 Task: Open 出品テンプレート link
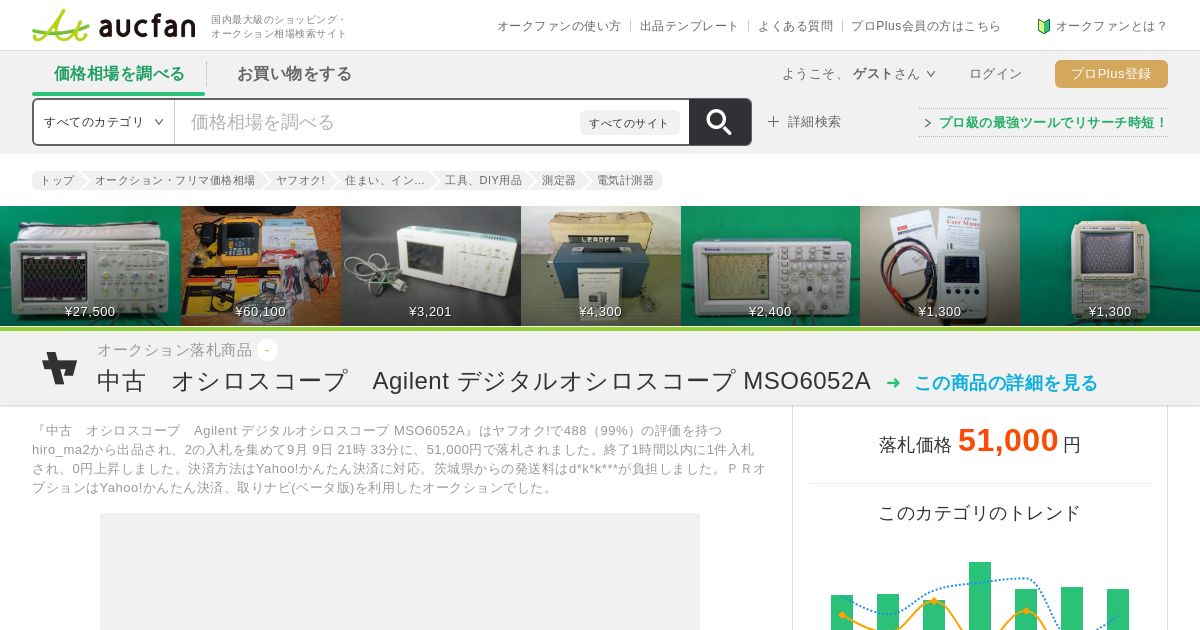689,26
